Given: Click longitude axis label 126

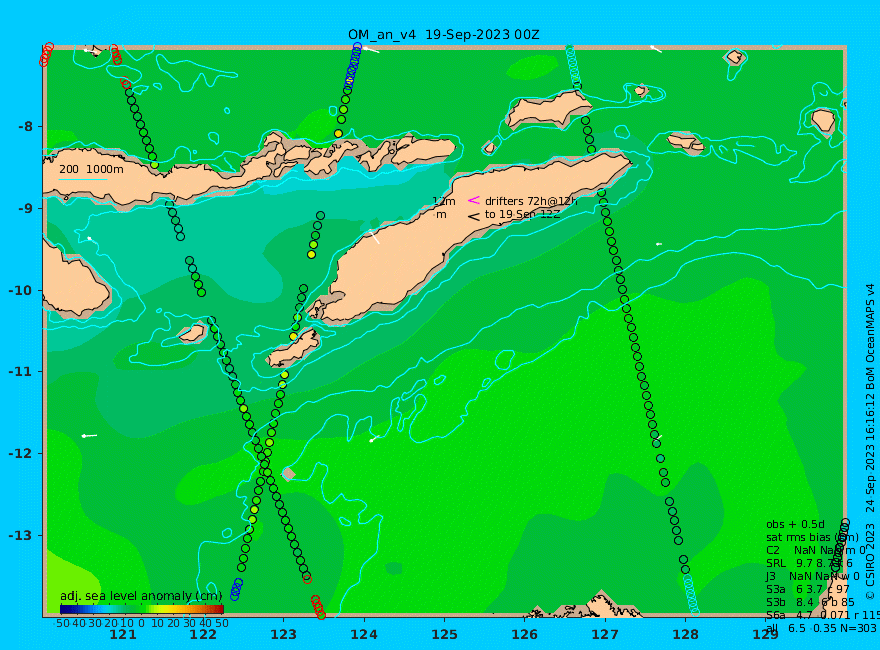Looking at the screenshot, I should click(525, 634).
